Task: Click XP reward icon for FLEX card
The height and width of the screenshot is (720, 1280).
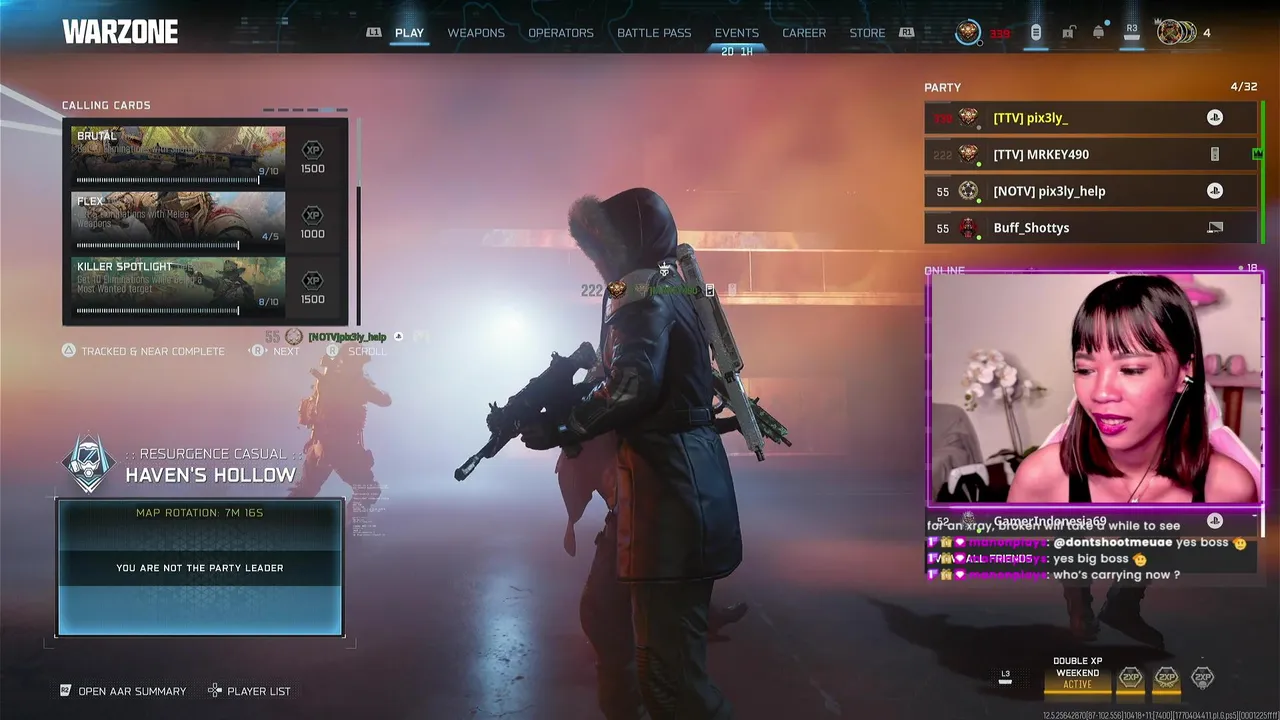Action: 313,215
